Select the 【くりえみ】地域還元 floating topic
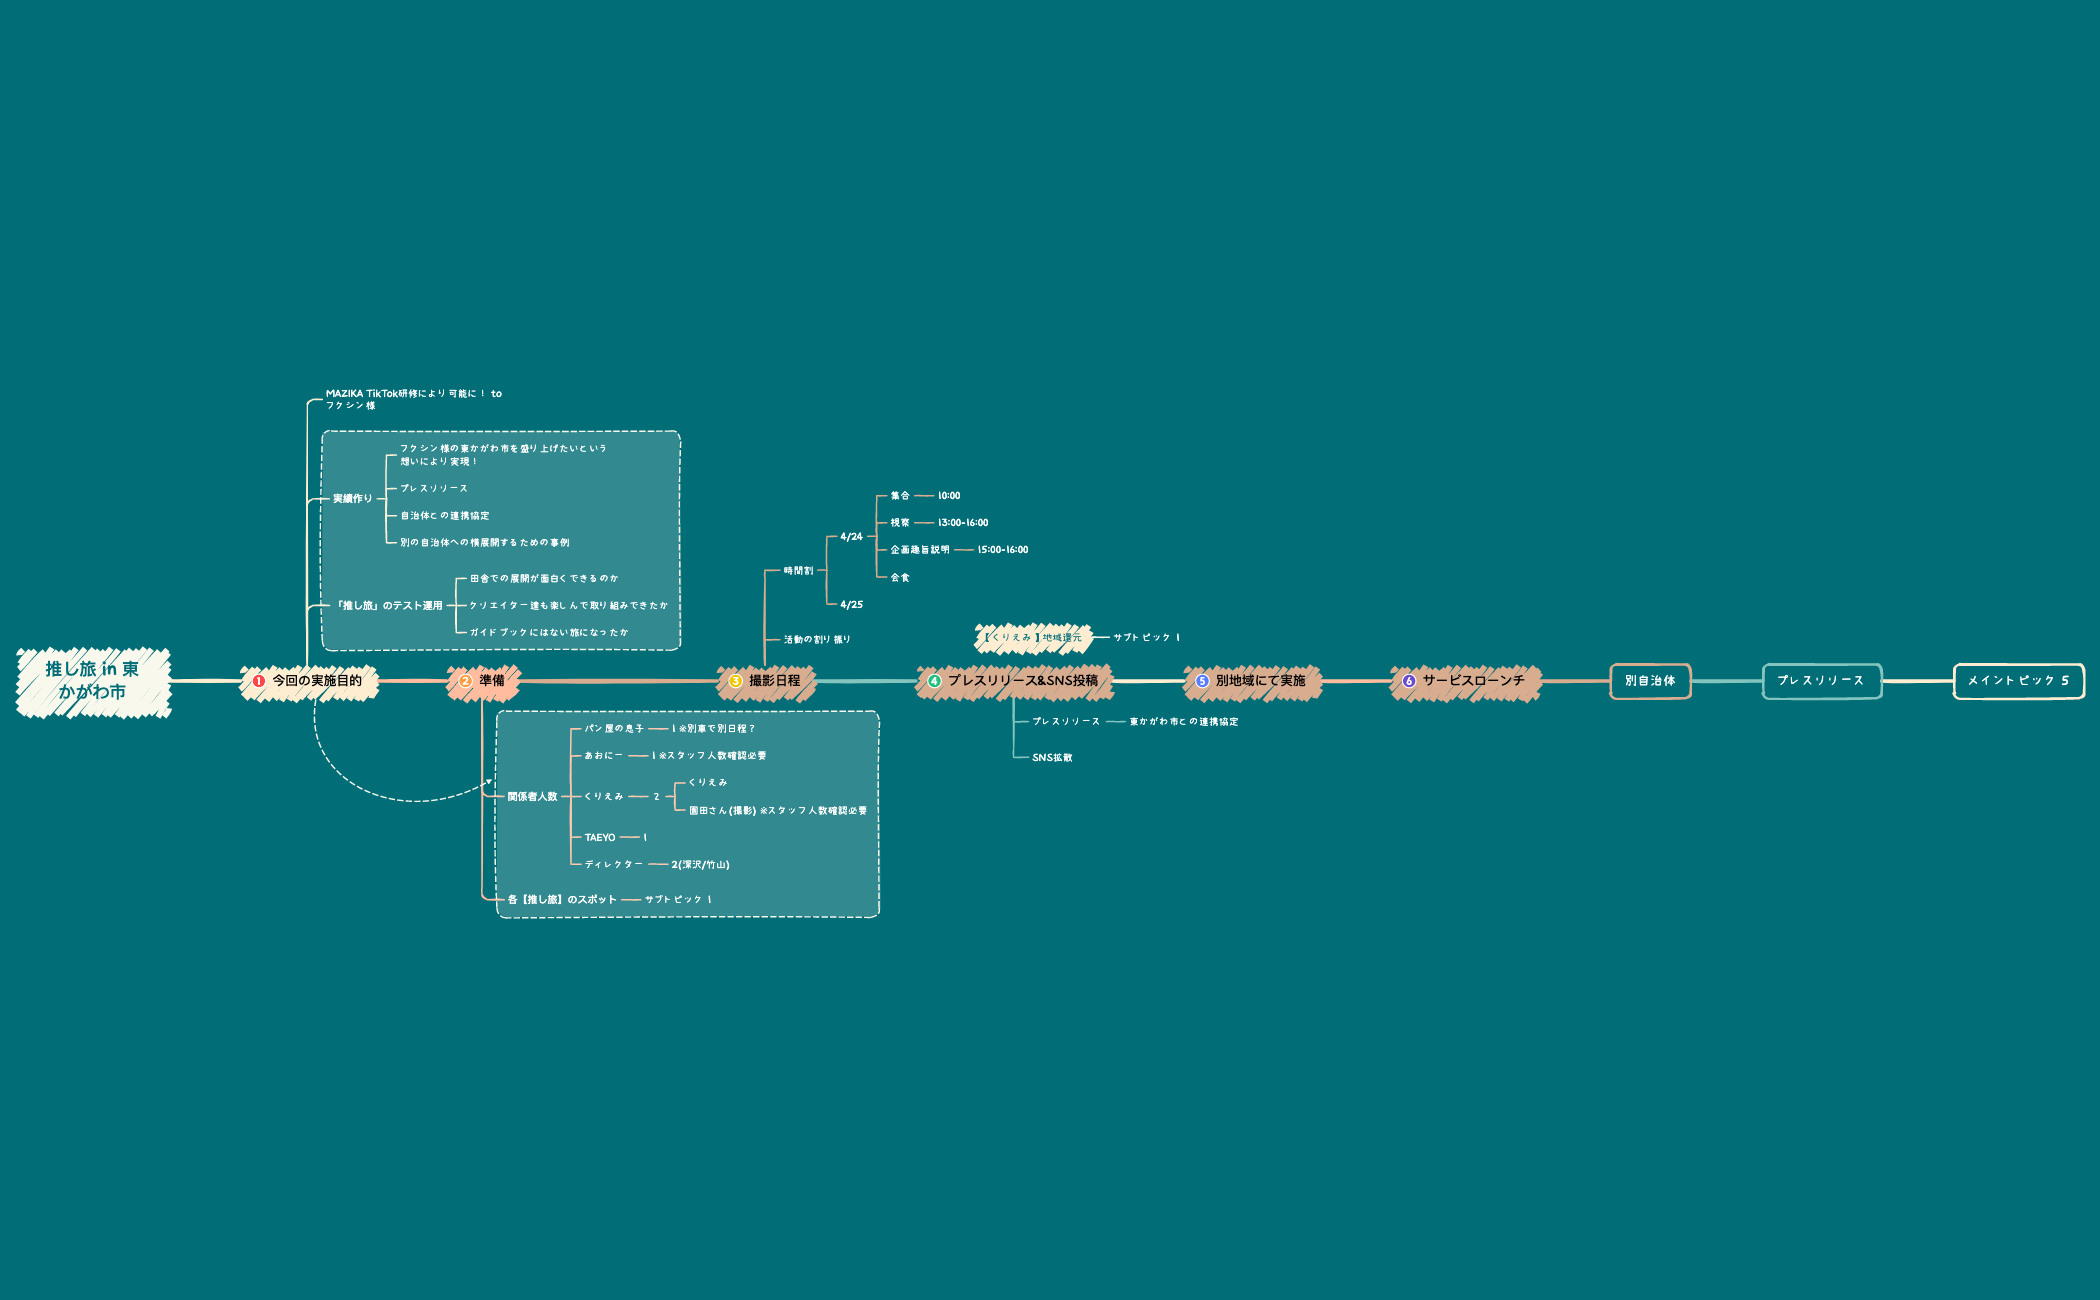This screenshot has width=2100, height=1300. tap(1033, 638)
